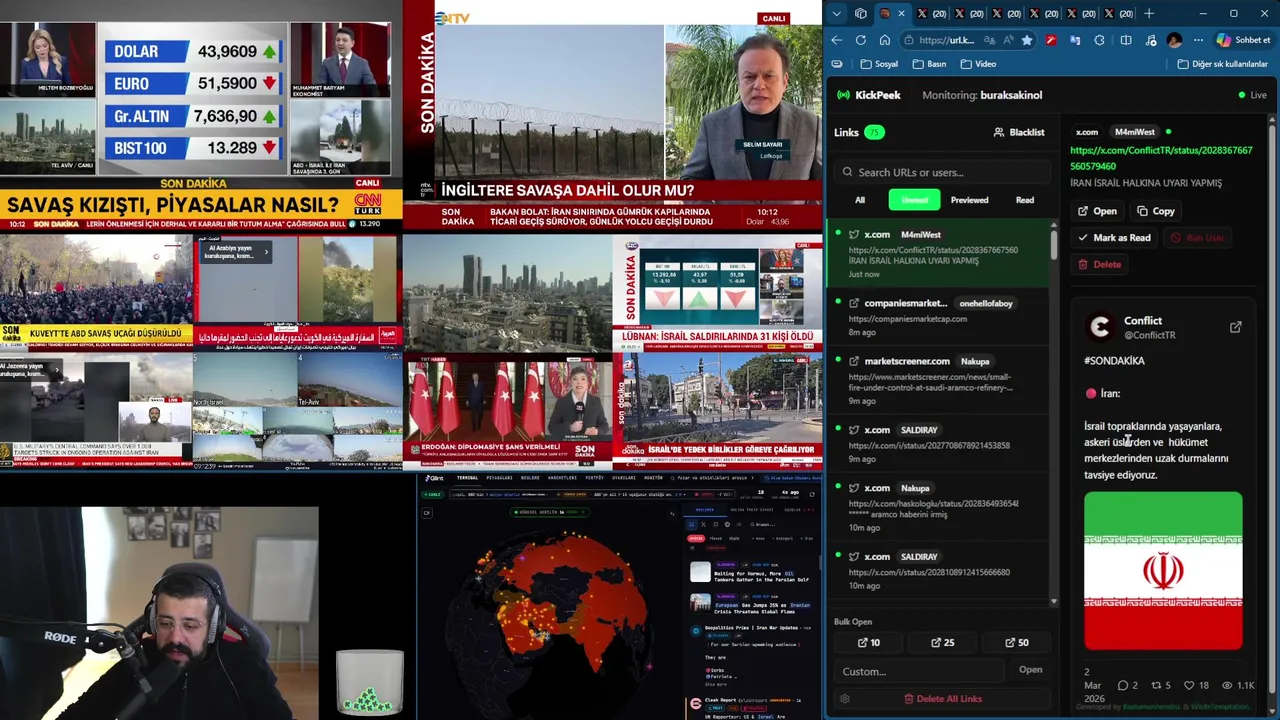The image size is (1280, 720).
Task: Click the KickPeek broadcast logo icon
Action: pyautogui.click(x=844, y=95)
